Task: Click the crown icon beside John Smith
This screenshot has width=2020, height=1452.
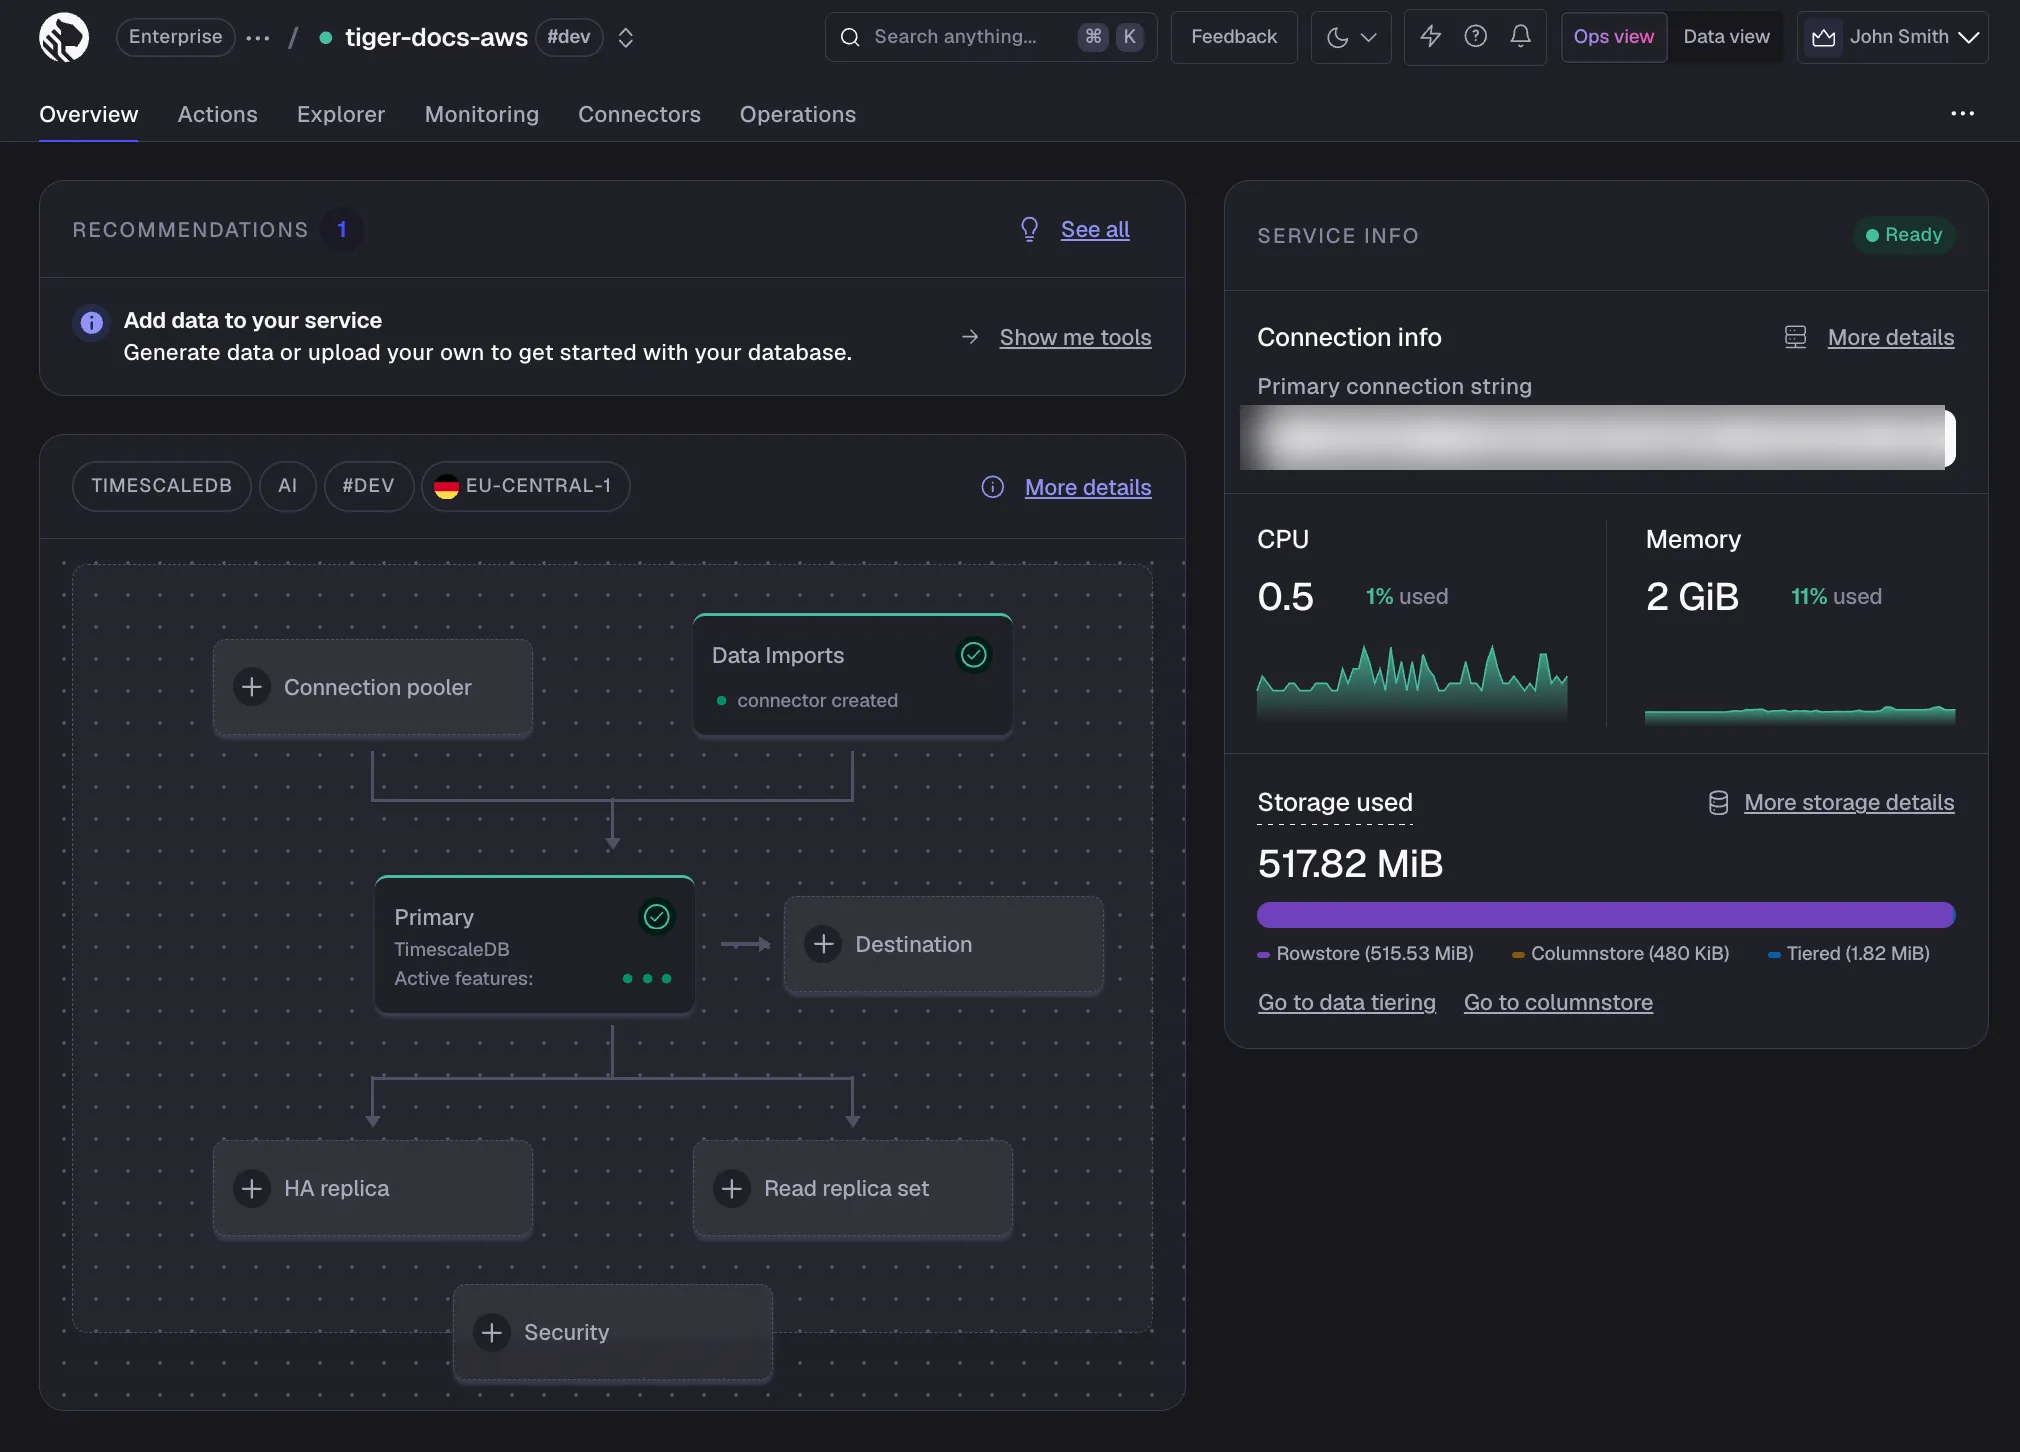Action: click(1823, 38)
